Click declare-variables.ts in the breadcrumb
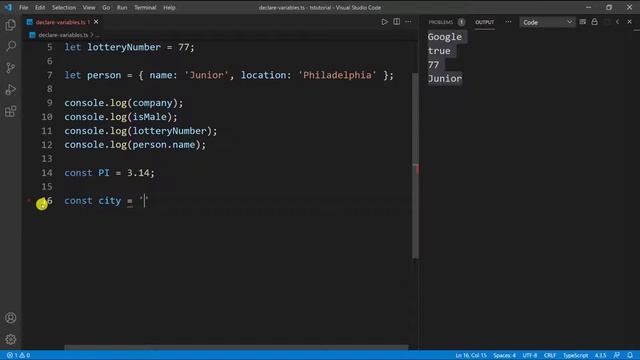The image size is (640, 360). pyautogui.click(x=63, y=35)
